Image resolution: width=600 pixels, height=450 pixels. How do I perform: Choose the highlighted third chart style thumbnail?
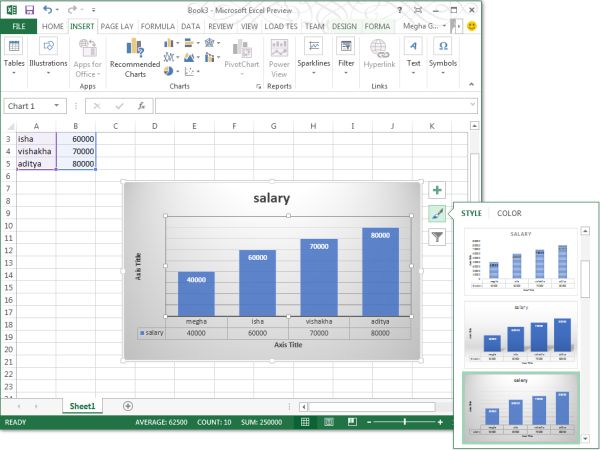521,408
